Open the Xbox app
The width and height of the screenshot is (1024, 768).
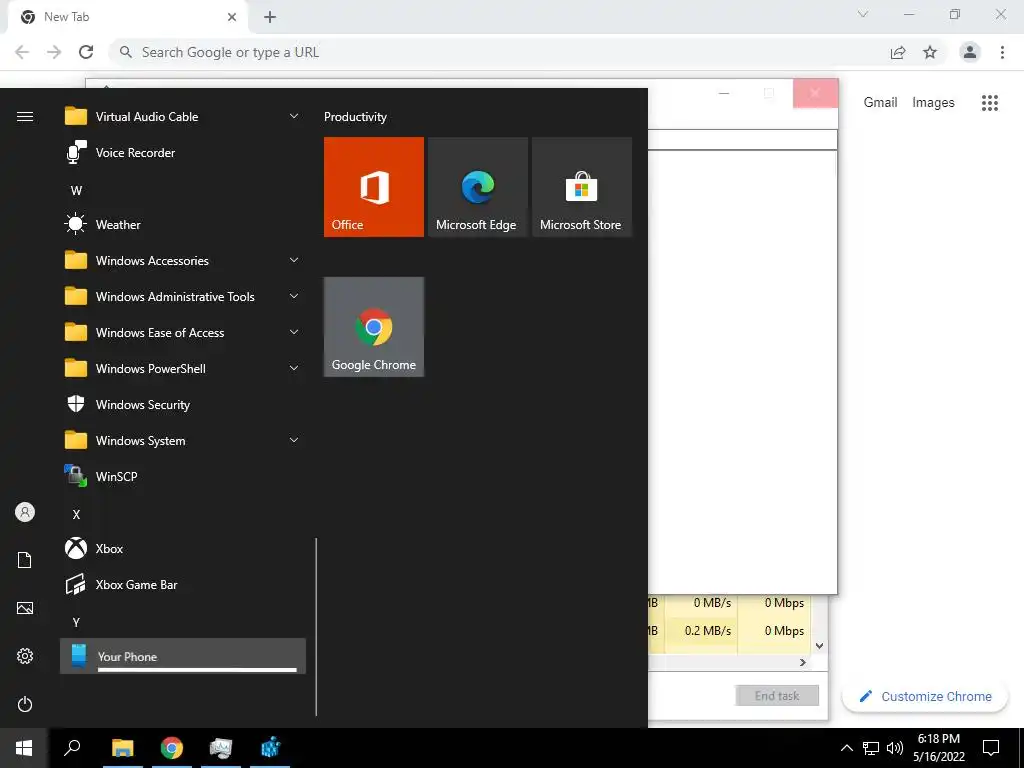point(183,549)
